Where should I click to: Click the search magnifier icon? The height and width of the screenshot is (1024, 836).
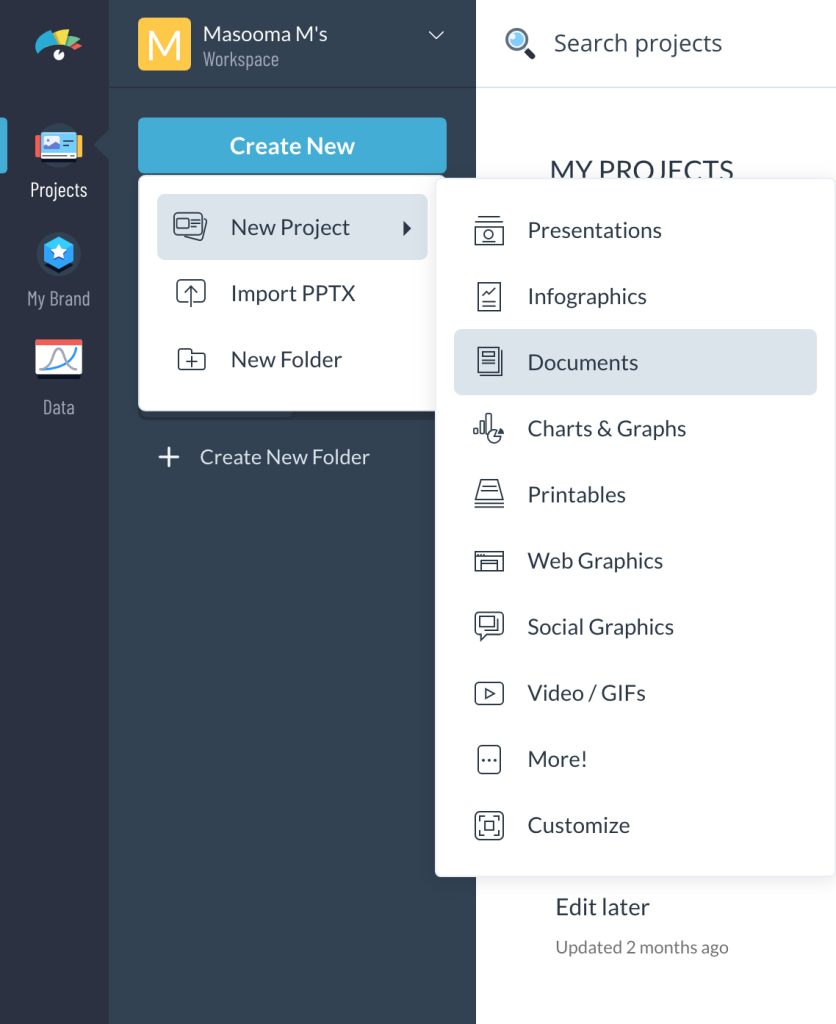coord(520,43)
